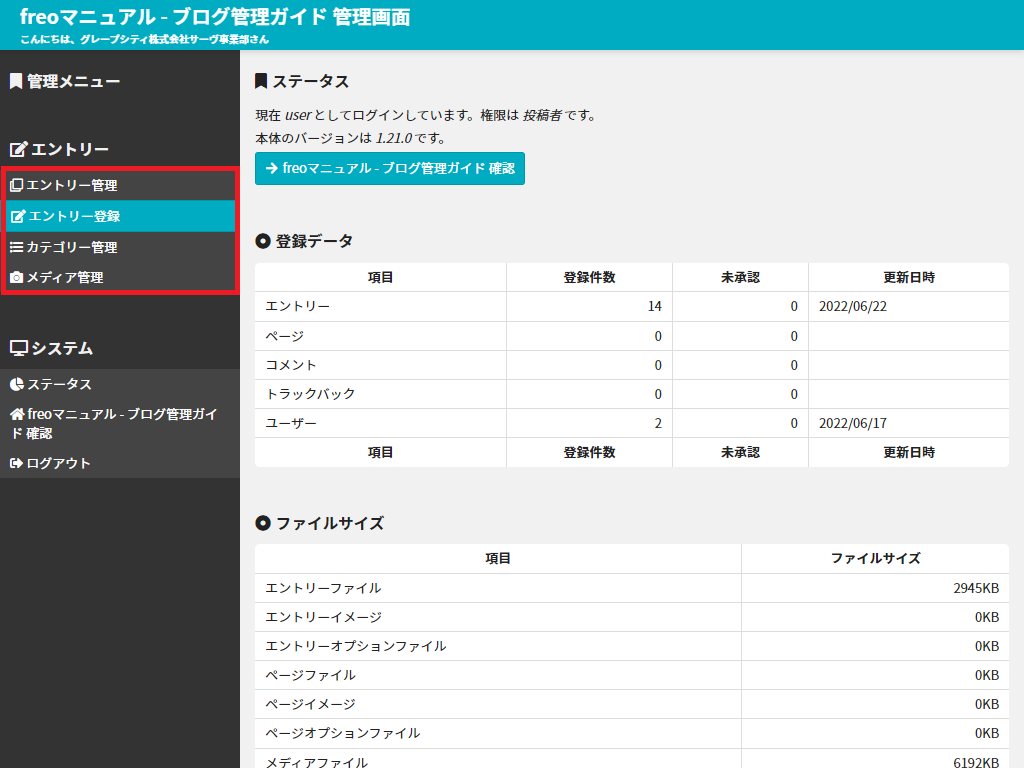Click the ページオプションファイル row label
The width and height of the screenshot is (1024, 768).
pyautogui.click(x=343, y=733)
